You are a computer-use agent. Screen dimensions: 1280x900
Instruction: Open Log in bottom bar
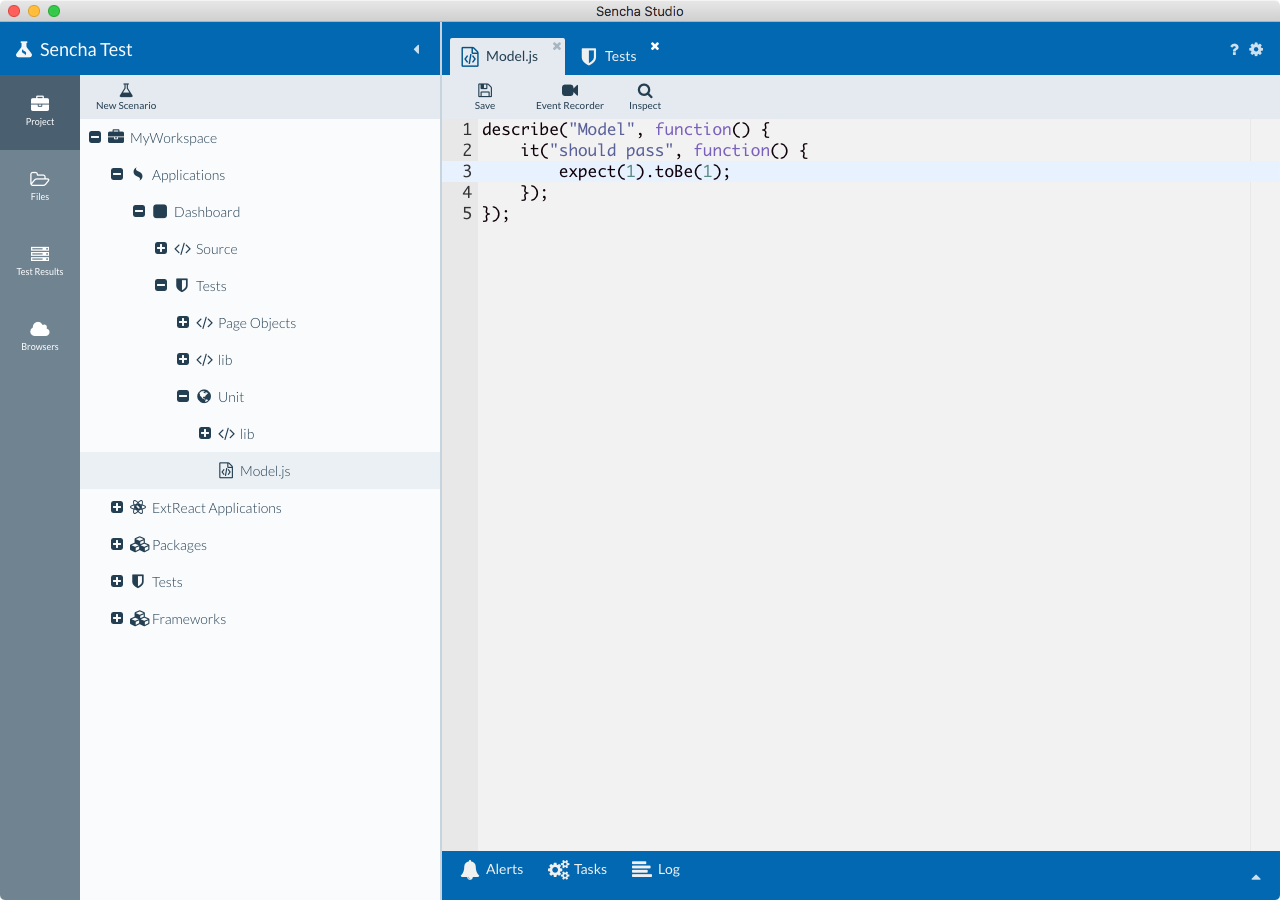pos(656,870)
